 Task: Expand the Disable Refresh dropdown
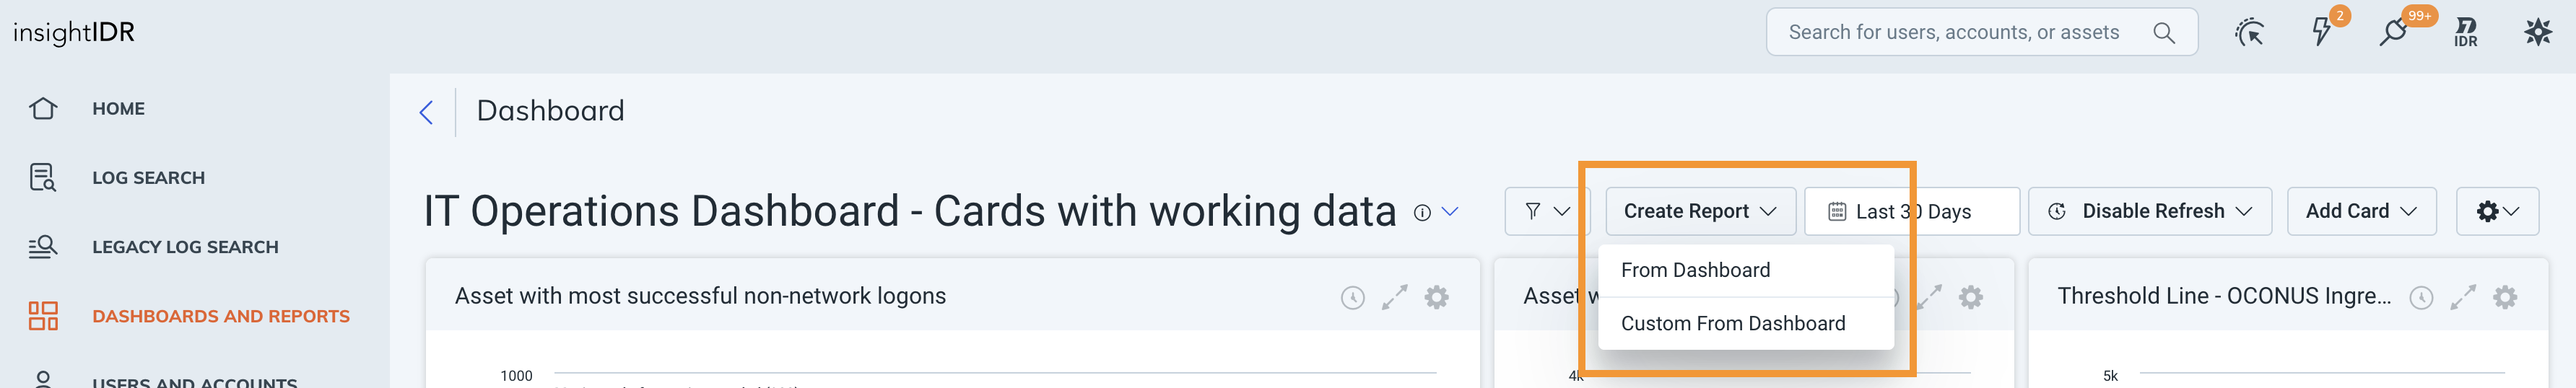click(x=2150, y=211)
